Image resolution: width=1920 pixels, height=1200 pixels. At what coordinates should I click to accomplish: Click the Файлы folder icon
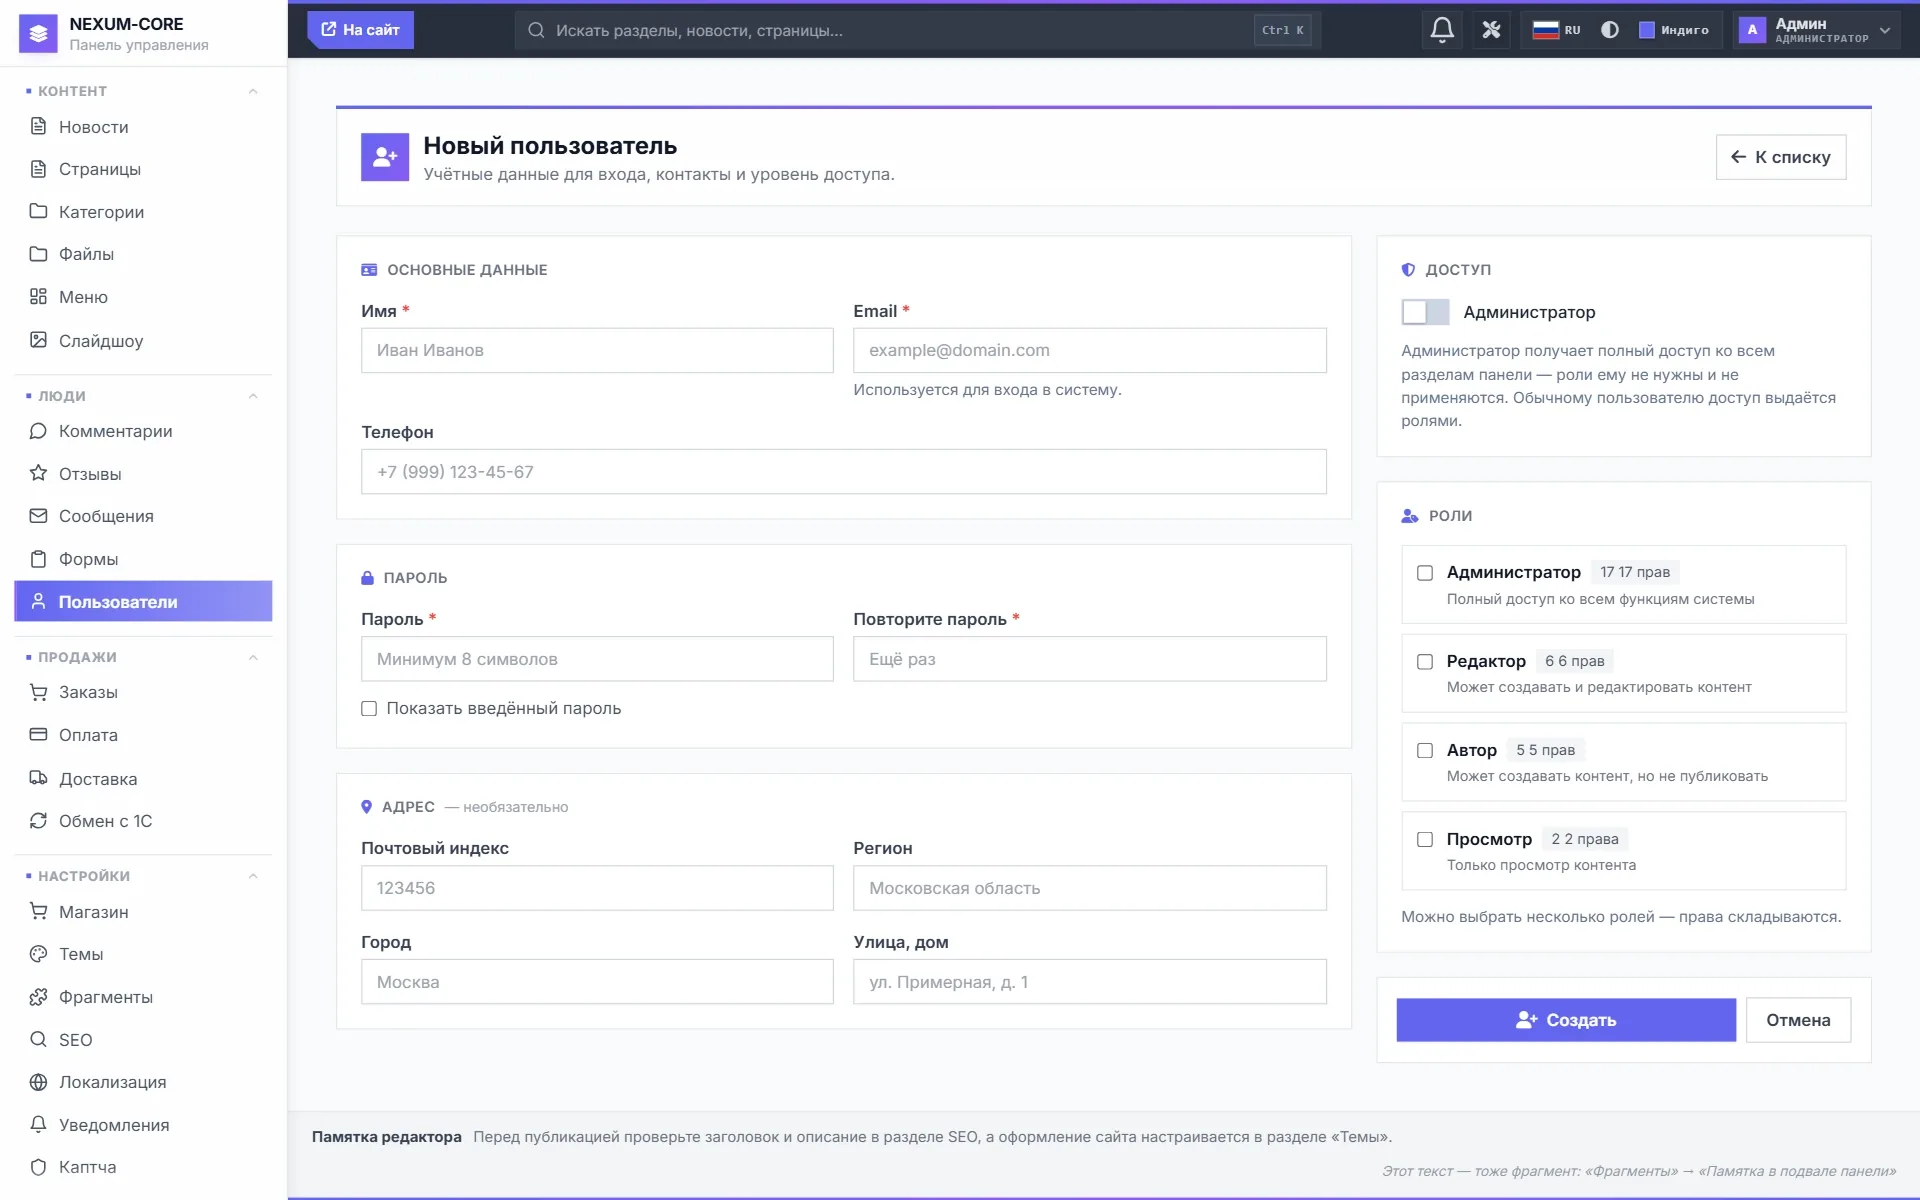click(38, 254)
